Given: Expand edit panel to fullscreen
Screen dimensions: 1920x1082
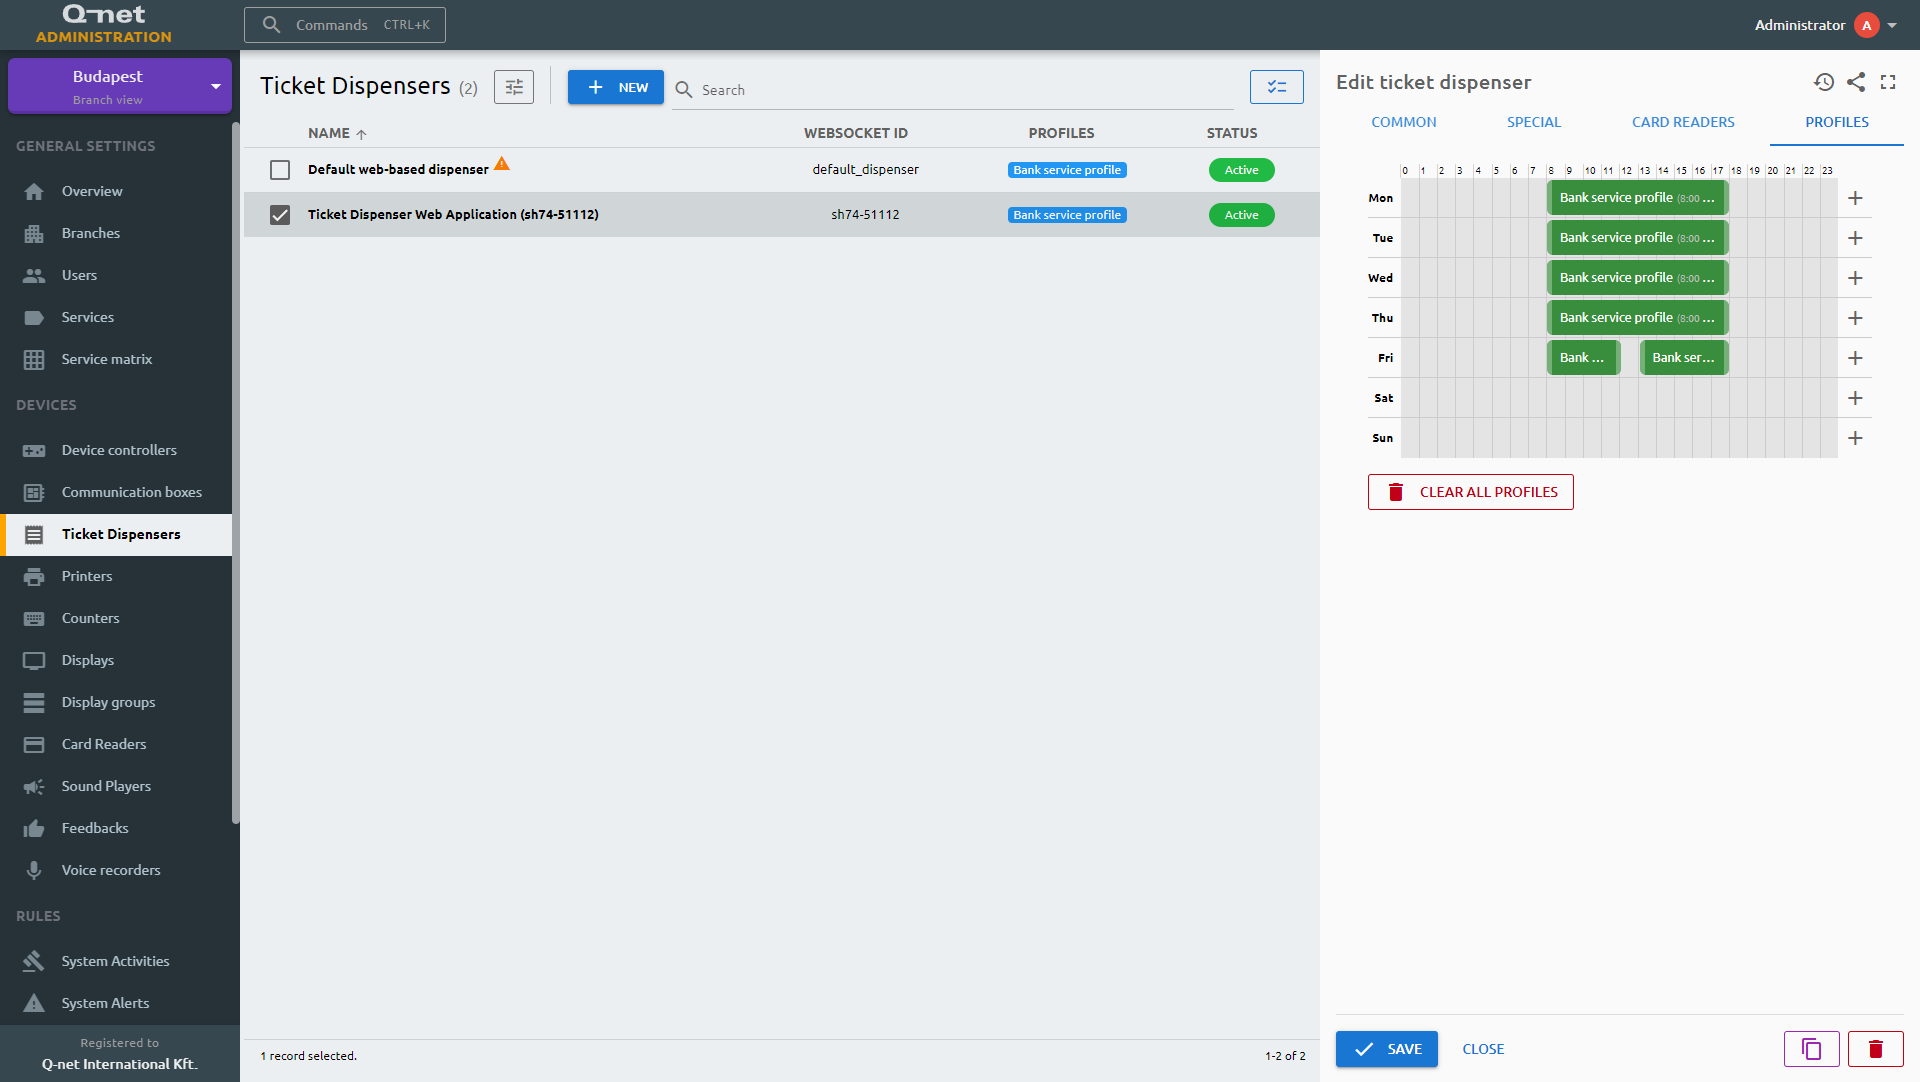Looking at the screenshot, I should pos(1888,82).
